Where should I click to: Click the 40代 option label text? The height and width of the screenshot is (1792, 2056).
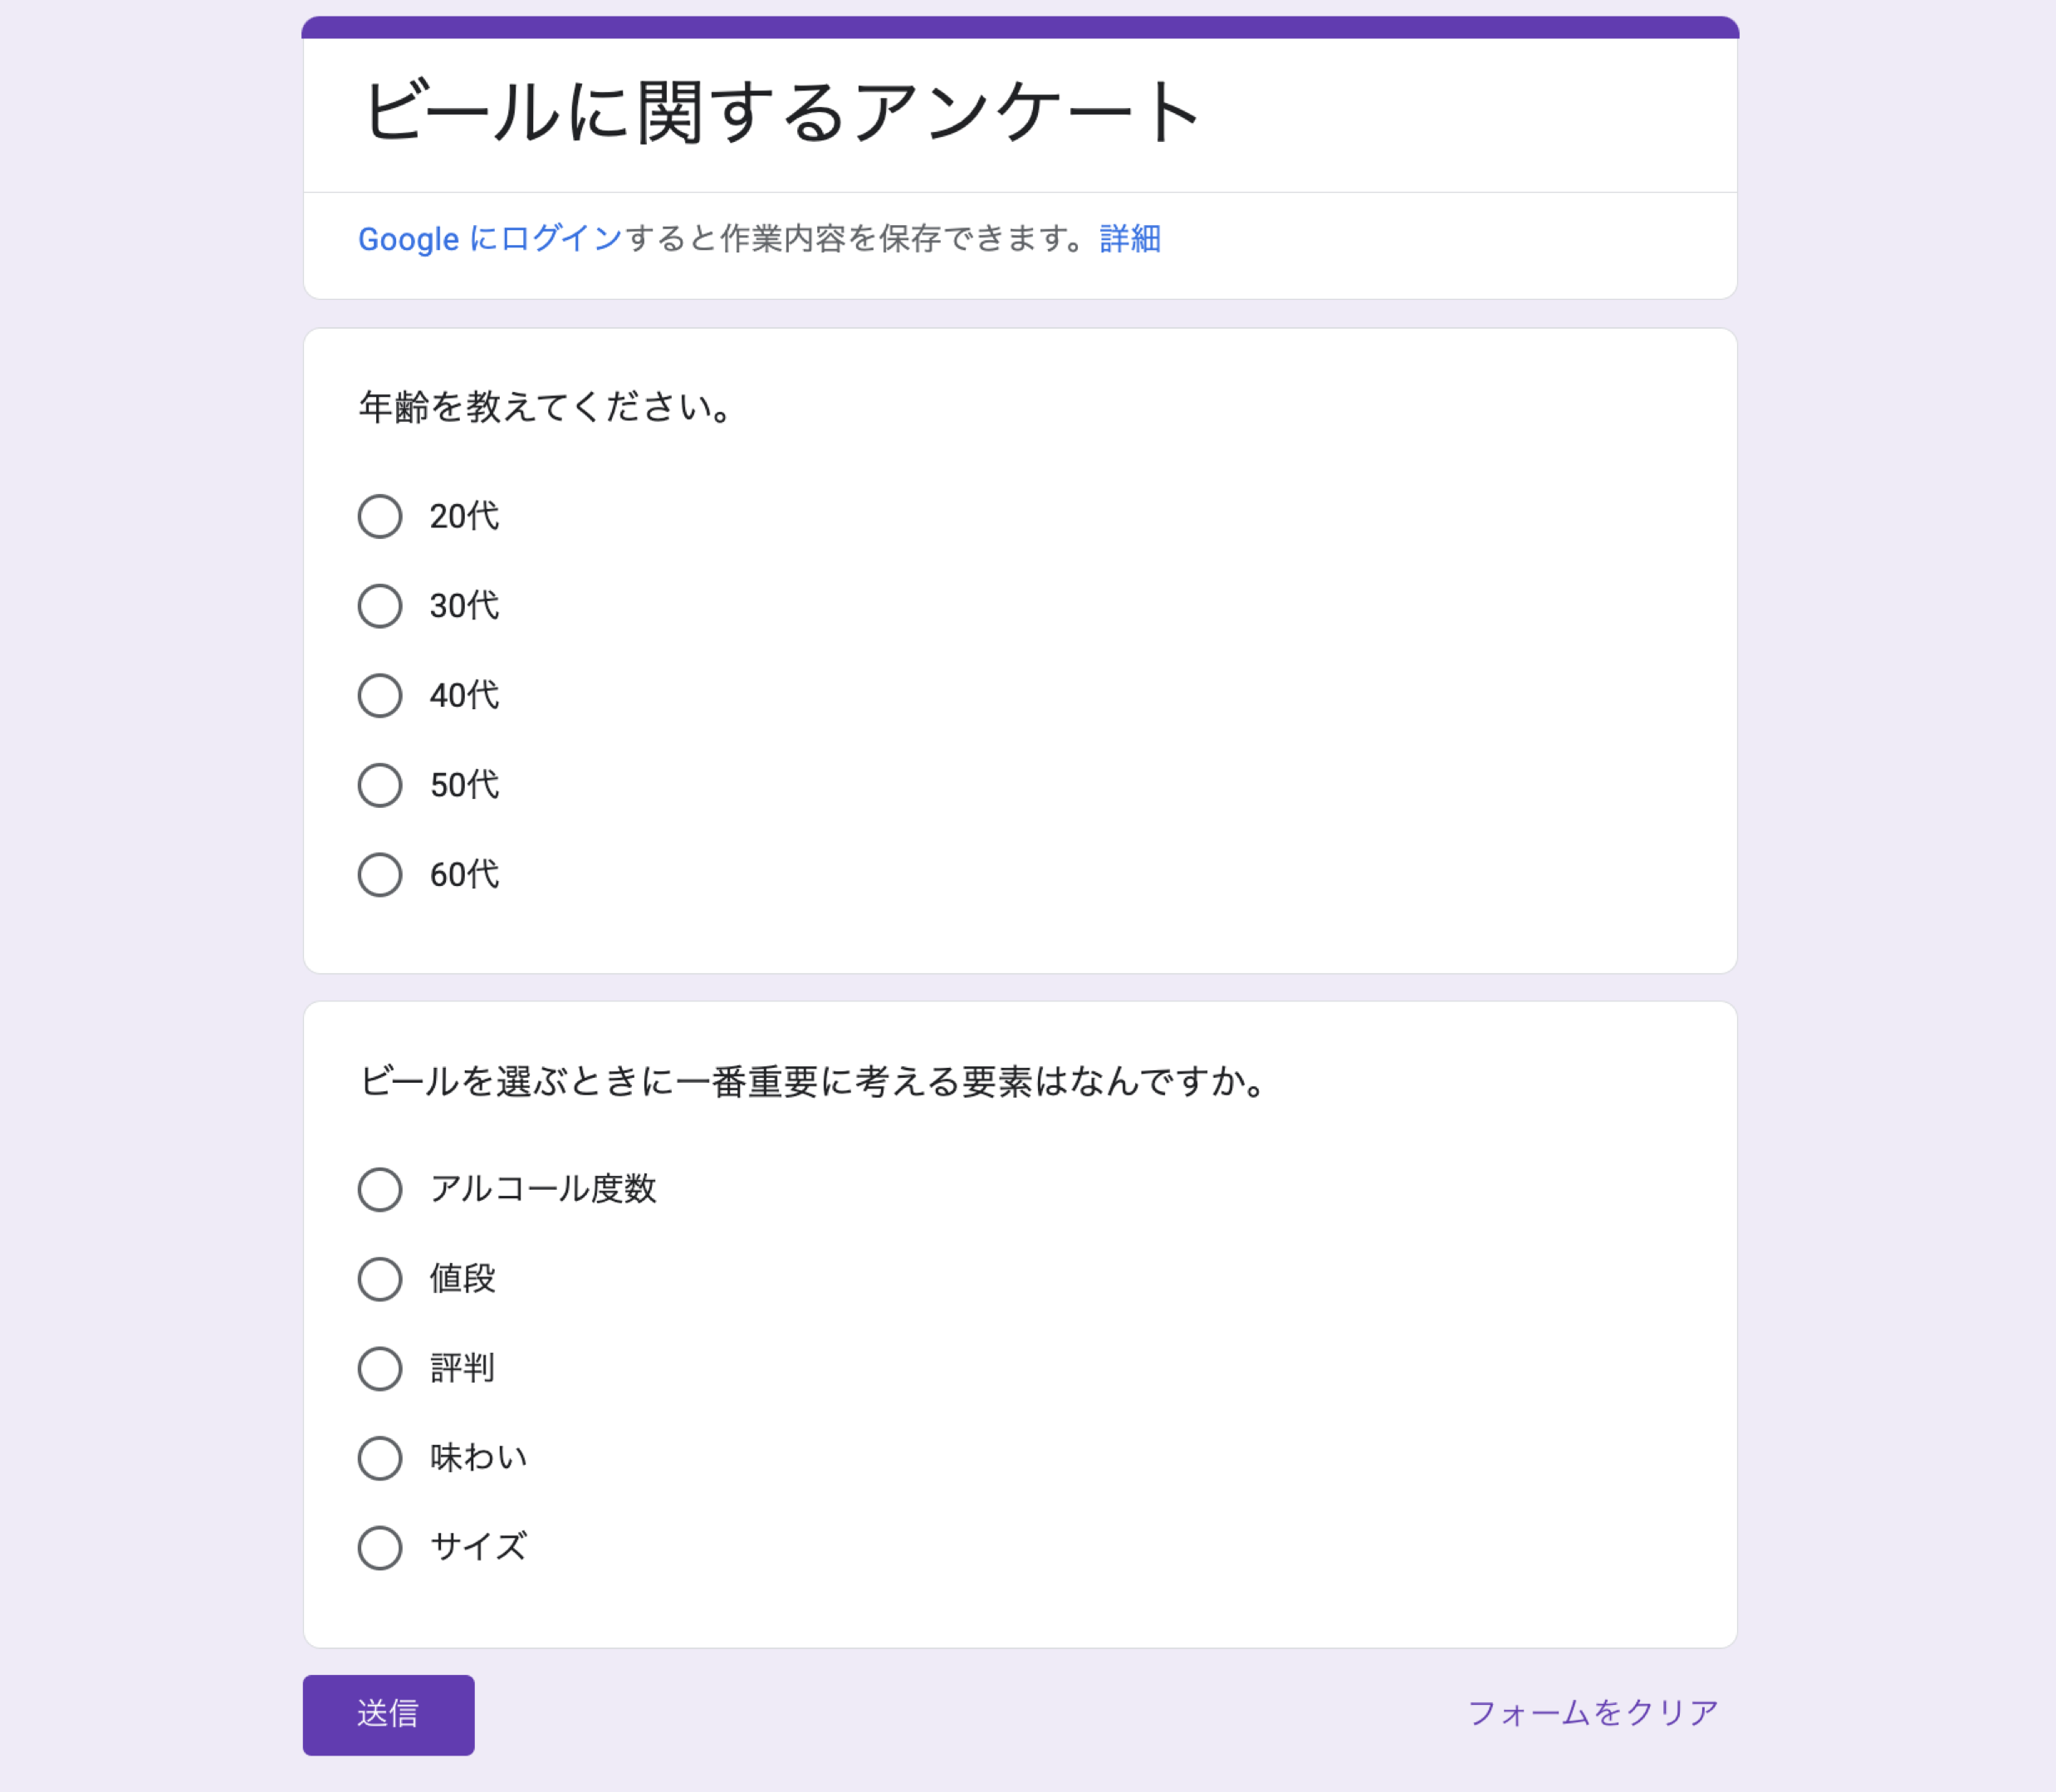click(x=464, y=695)
